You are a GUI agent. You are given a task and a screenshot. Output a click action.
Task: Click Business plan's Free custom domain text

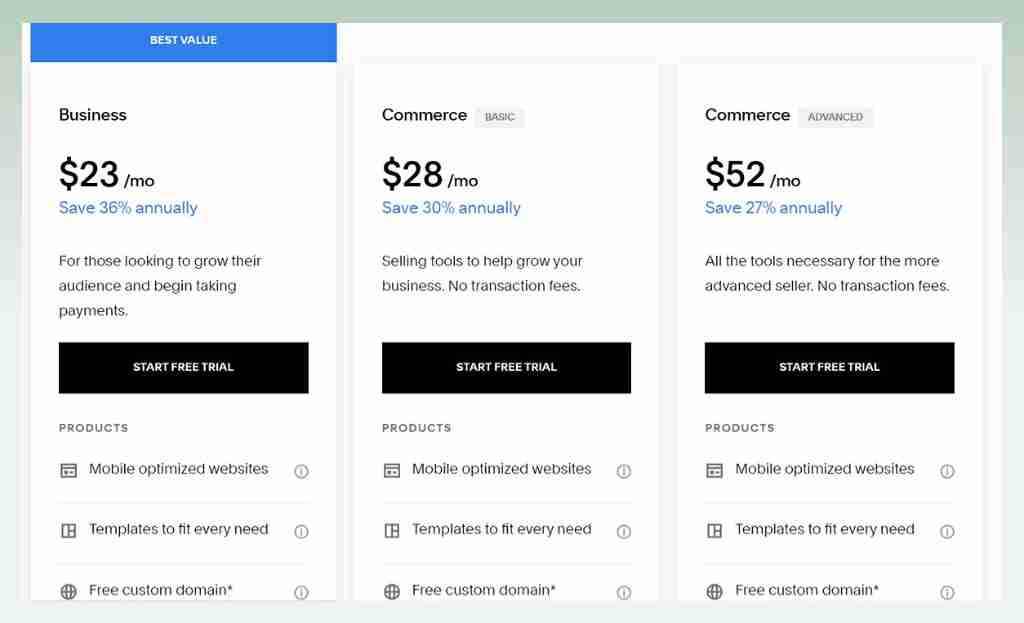point(161,590)
